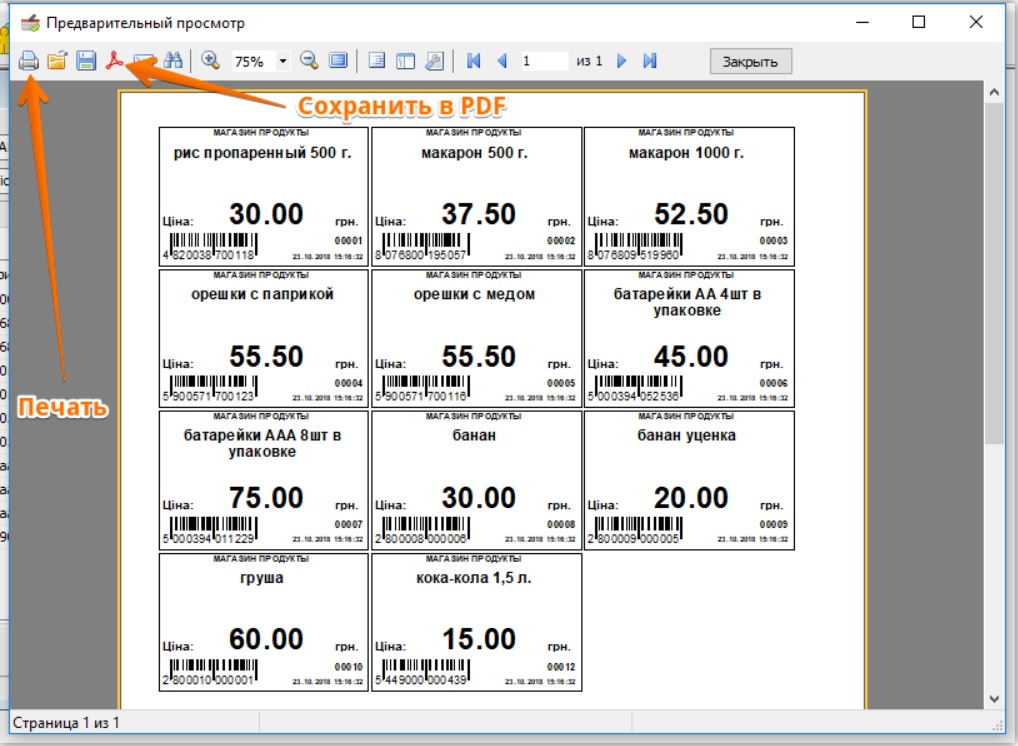Open a saved report with the folder icon

pos(57,61)
